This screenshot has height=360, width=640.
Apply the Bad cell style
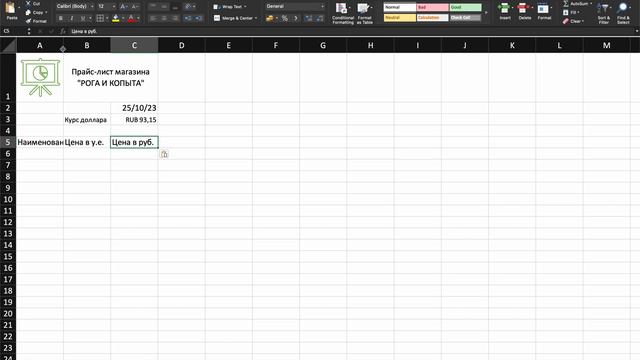tap(433, 7)
